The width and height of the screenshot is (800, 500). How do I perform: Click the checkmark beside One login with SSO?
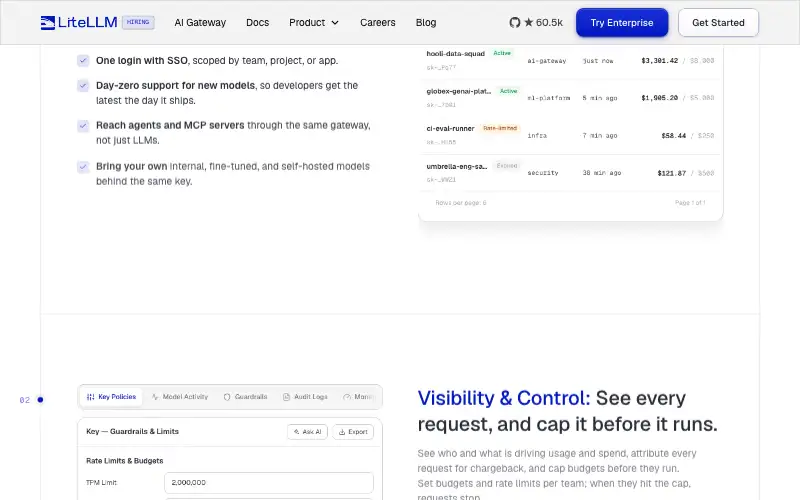pyautogui.click(x=83, y=60)
